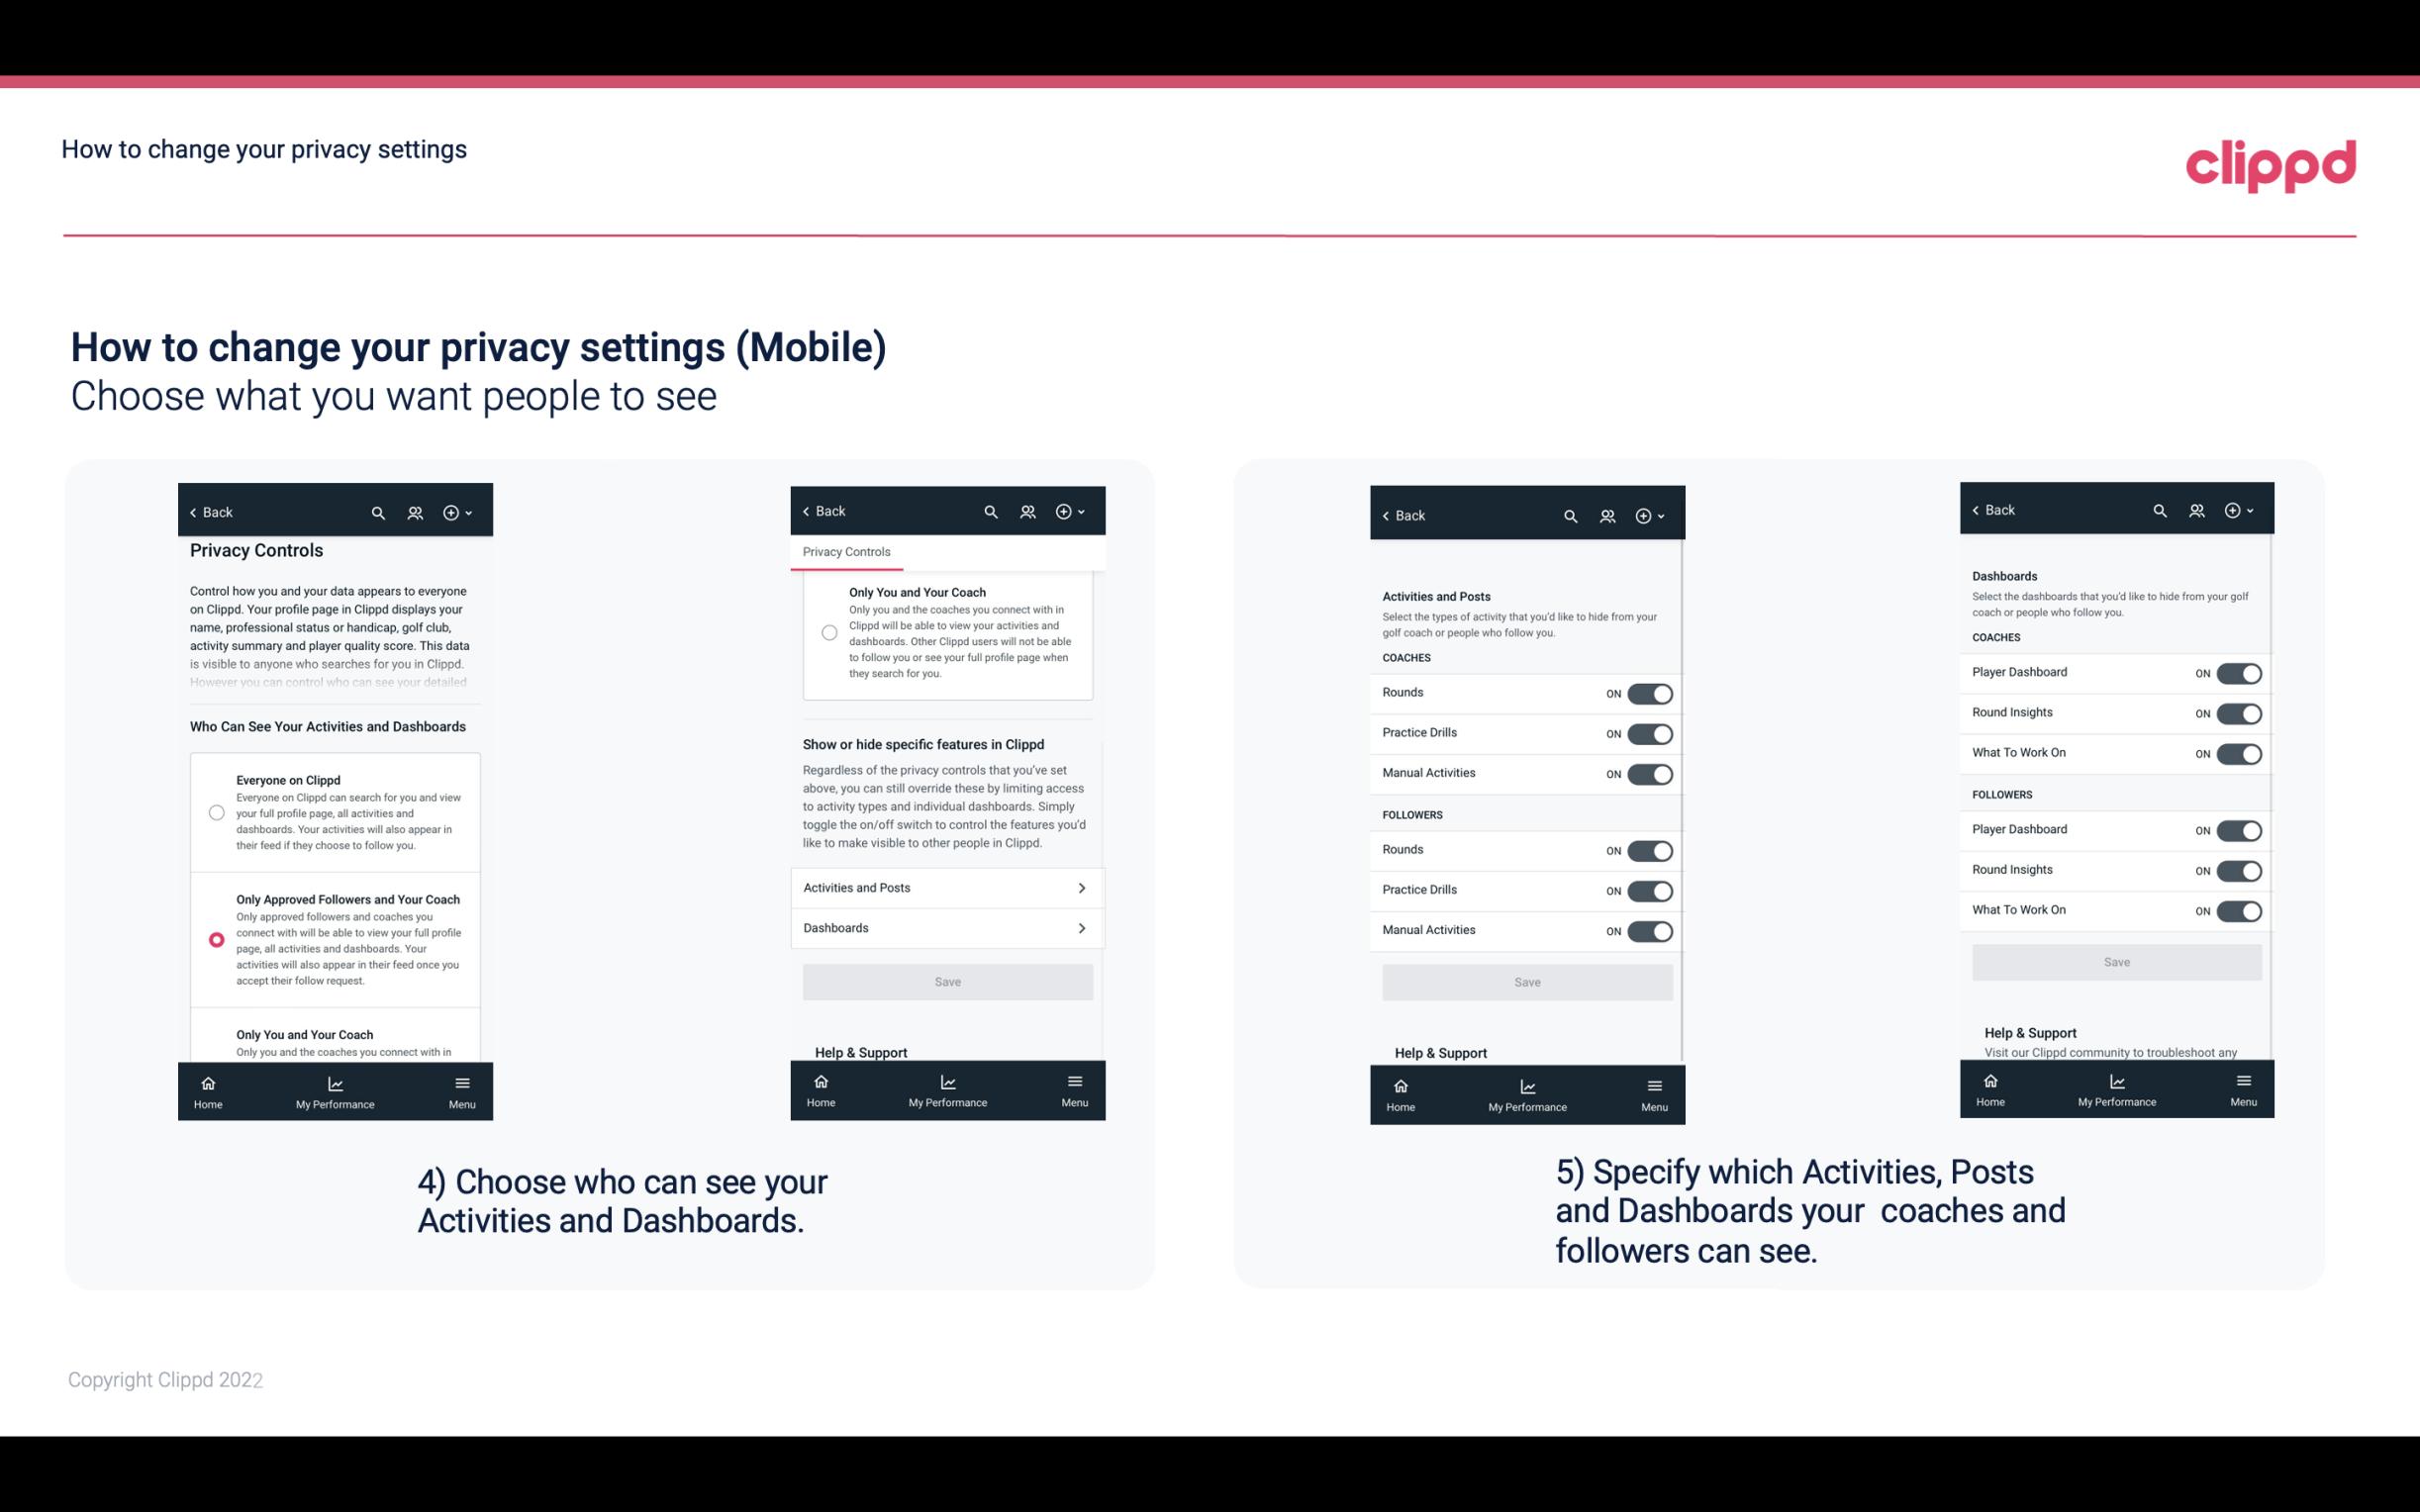Select Only You and Your Coach option
The image size is (2420, 1512).
[x=215, y=1038]
